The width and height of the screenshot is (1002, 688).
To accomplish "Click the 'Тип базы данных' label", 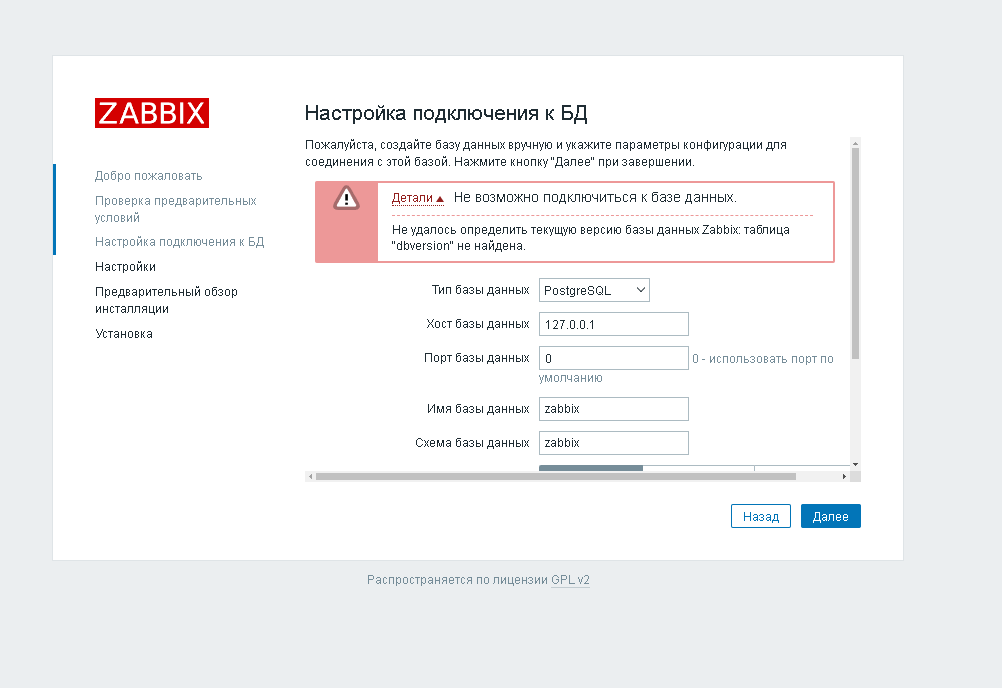I will click(x=481, y=290).
